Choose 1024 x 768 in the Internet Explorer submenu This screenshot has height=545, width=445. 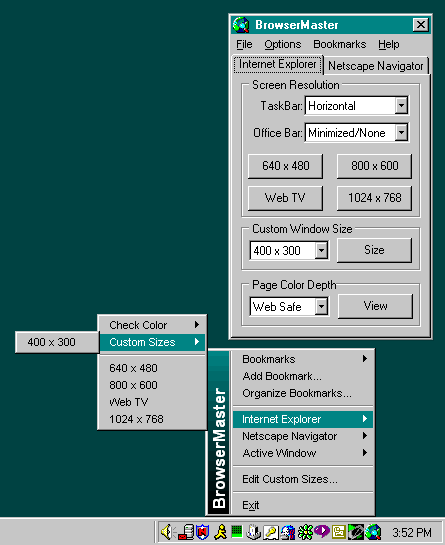(x=152, y=419)
